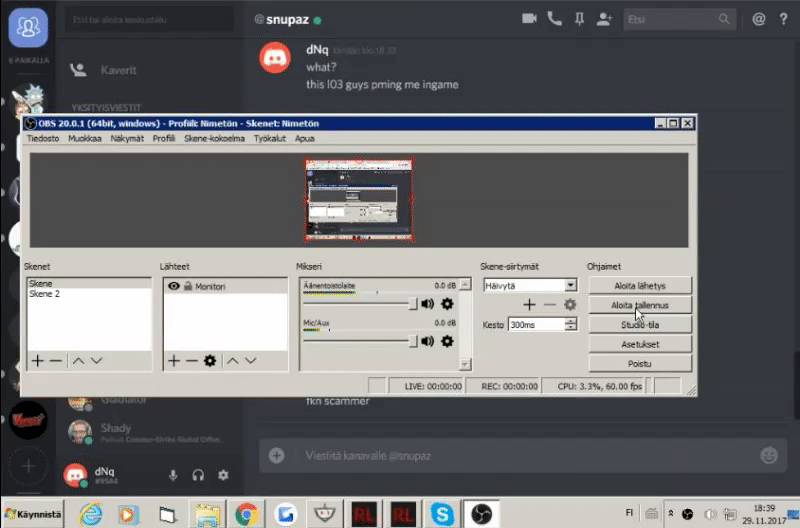Select Skene 2 in the scenes list
This screenshot has height=528, width=800.
pos(89,294)
